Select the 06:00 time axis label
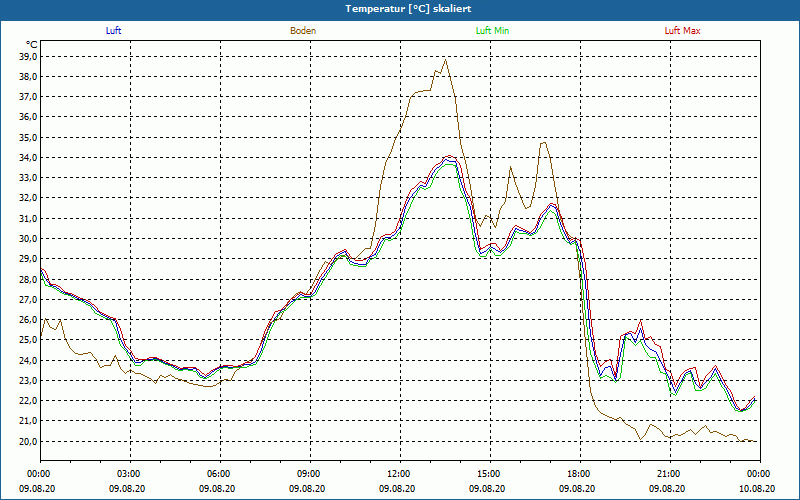800x500 pixels. point(219,474)
